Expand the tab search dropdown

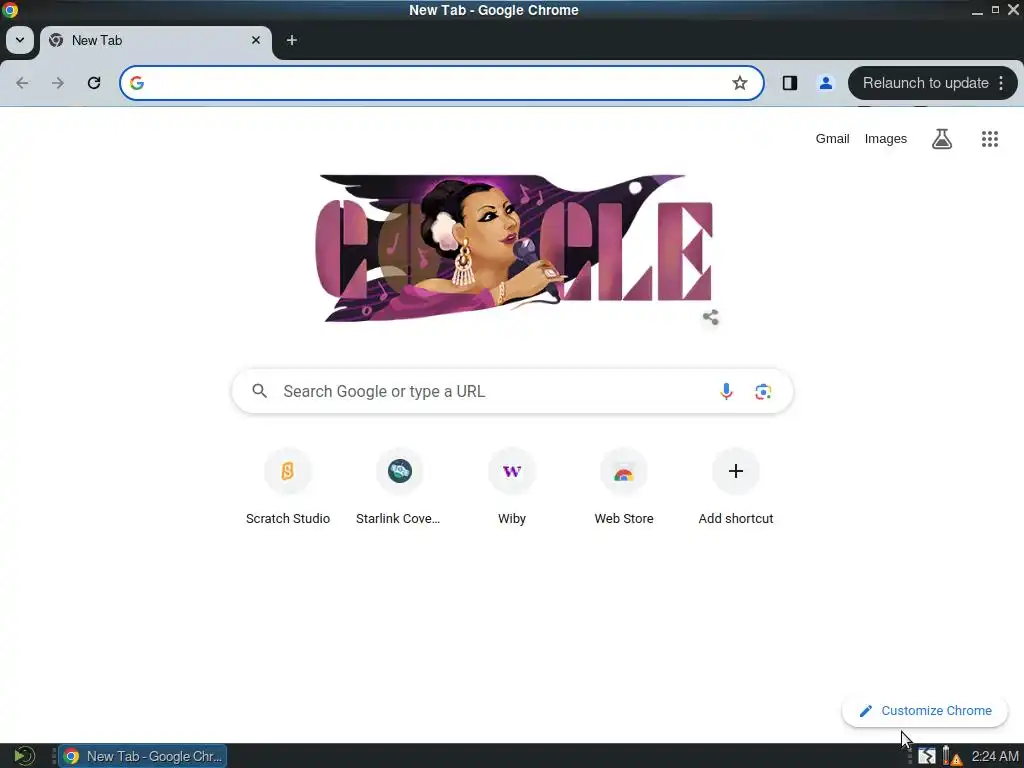tap(20, 40)
